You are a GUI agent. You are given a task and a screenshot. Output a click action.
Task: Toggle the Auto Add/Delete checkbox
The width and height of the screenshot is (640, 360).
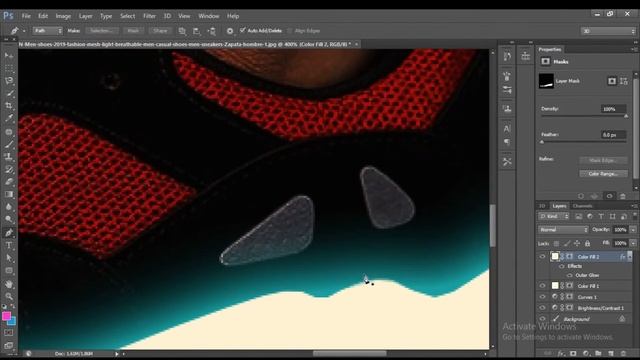pos(242,30)
